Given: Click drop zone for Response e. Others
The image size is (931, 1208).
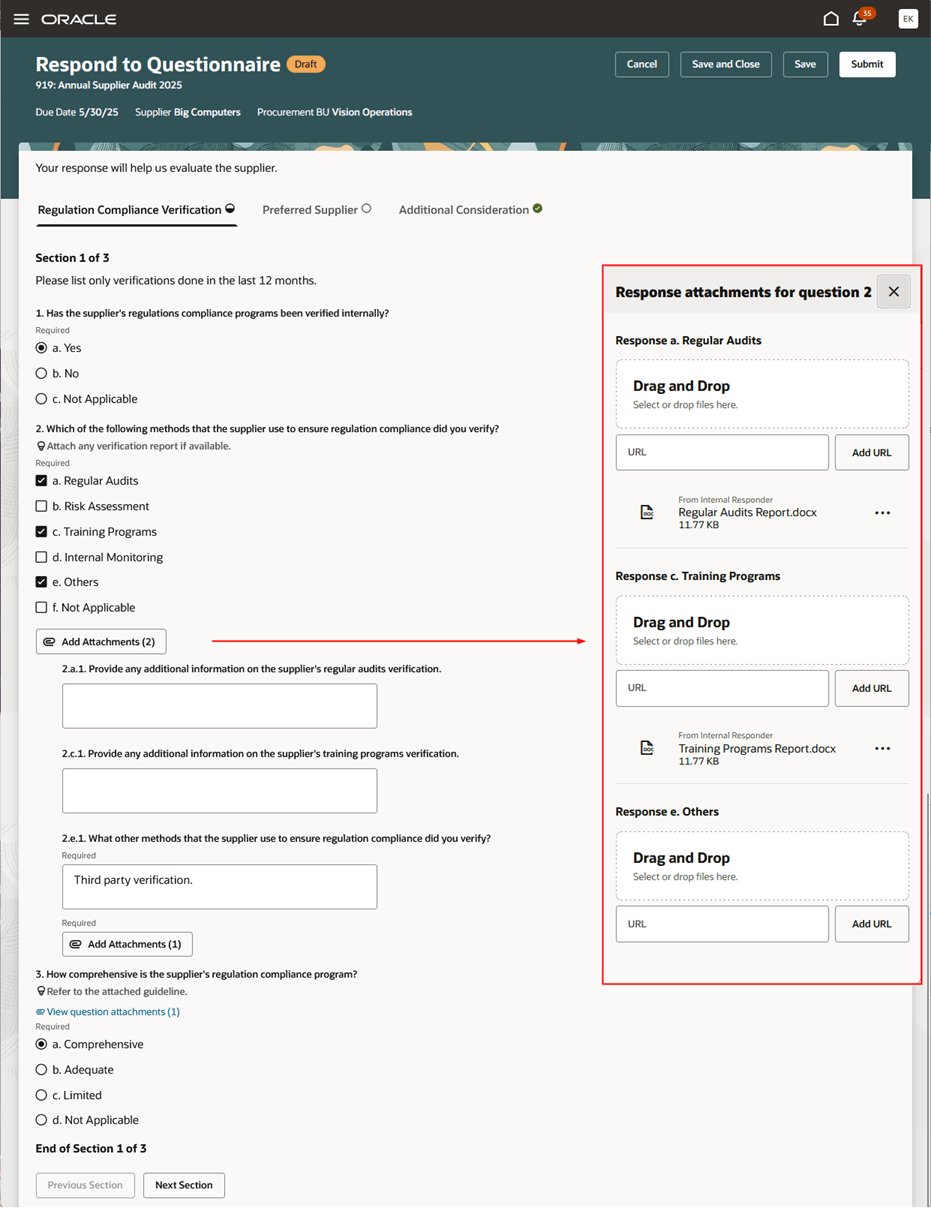Looking at the screenshot, I should click(x=762, y=866).
